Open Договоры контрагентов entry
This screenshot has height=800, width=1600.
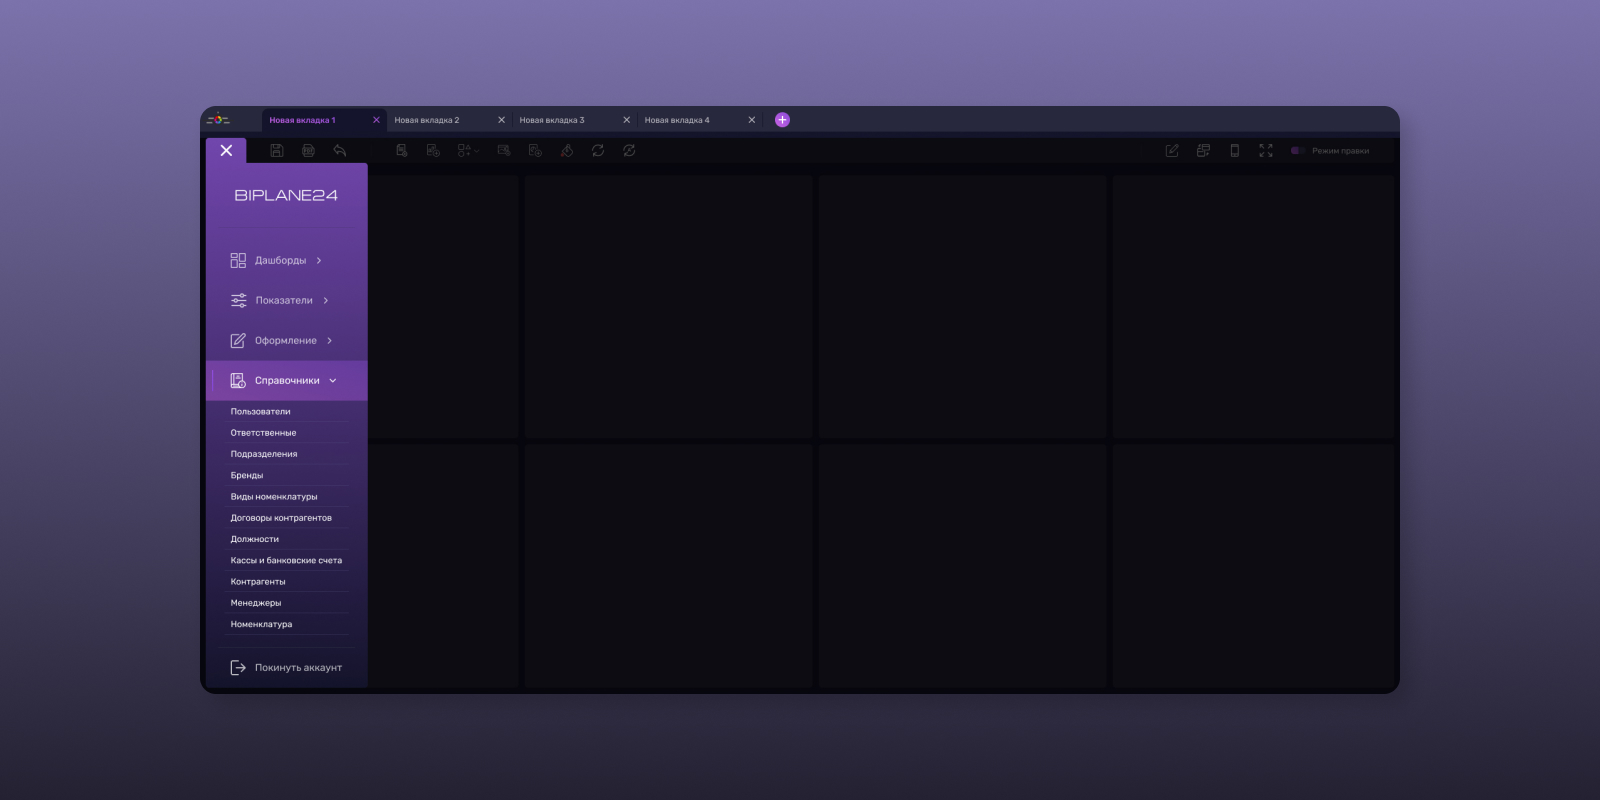coord(287,518)
